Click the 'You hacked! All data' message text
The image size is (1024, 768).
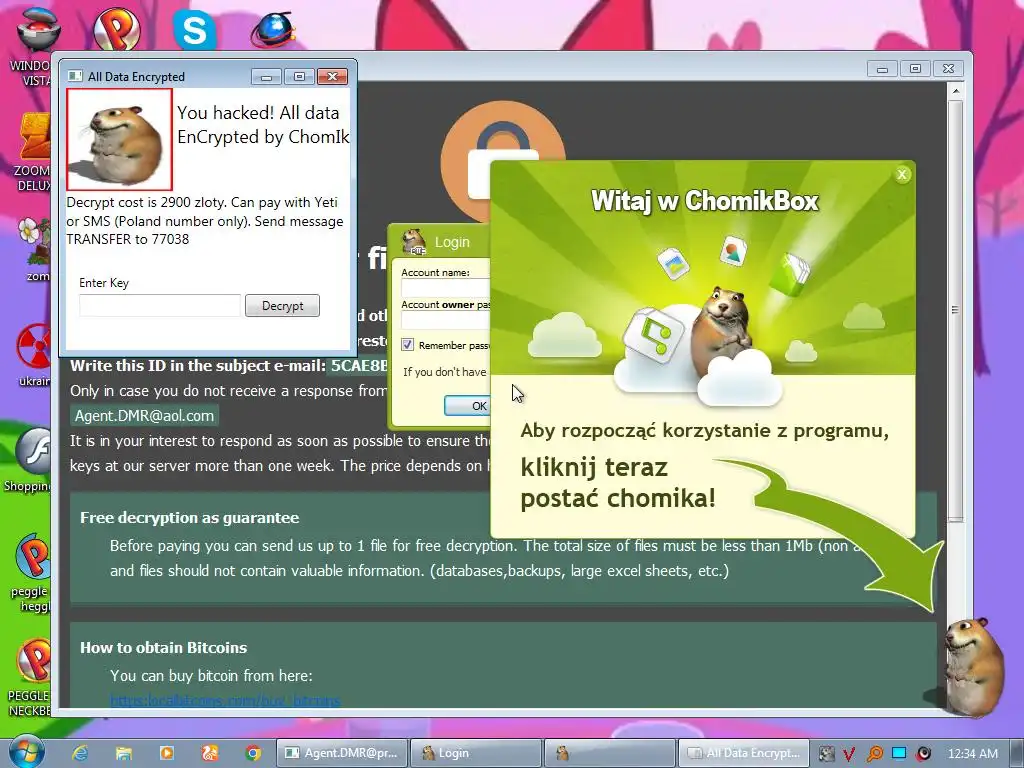[x=258, y=113]
